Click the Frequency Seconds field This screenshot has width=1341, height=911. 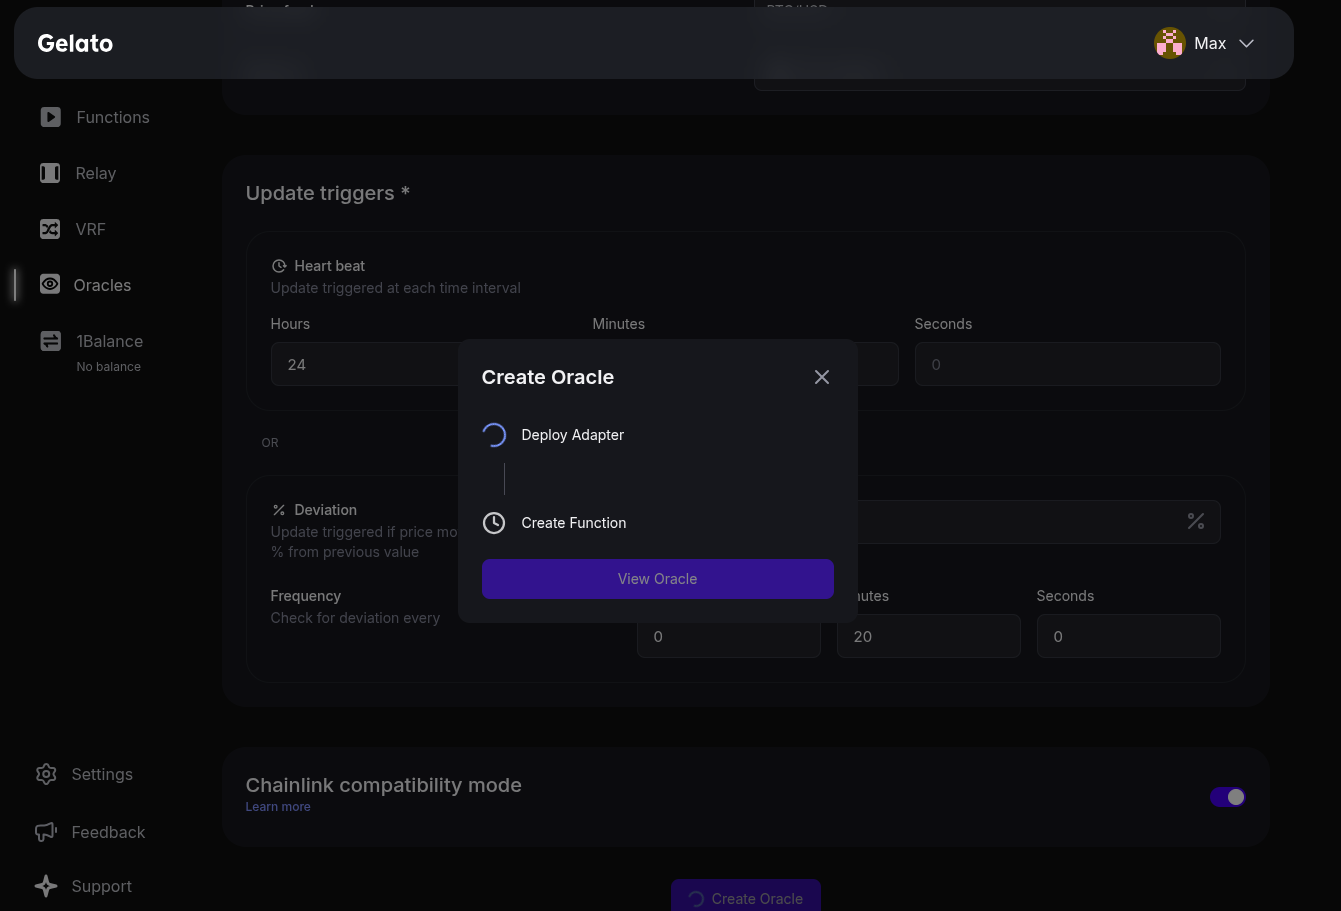click(1129, 636)
